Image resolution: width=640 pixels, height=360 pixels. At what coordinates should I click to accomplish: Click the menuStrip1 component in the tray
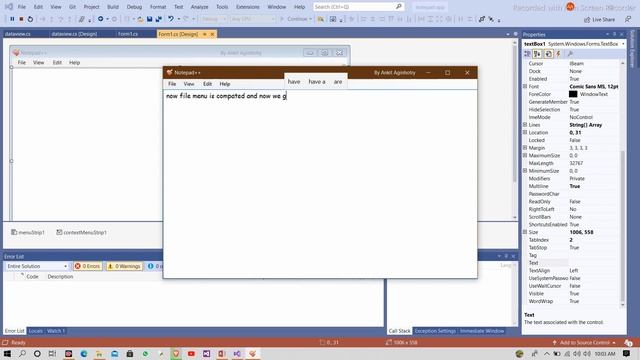point(28,232)
